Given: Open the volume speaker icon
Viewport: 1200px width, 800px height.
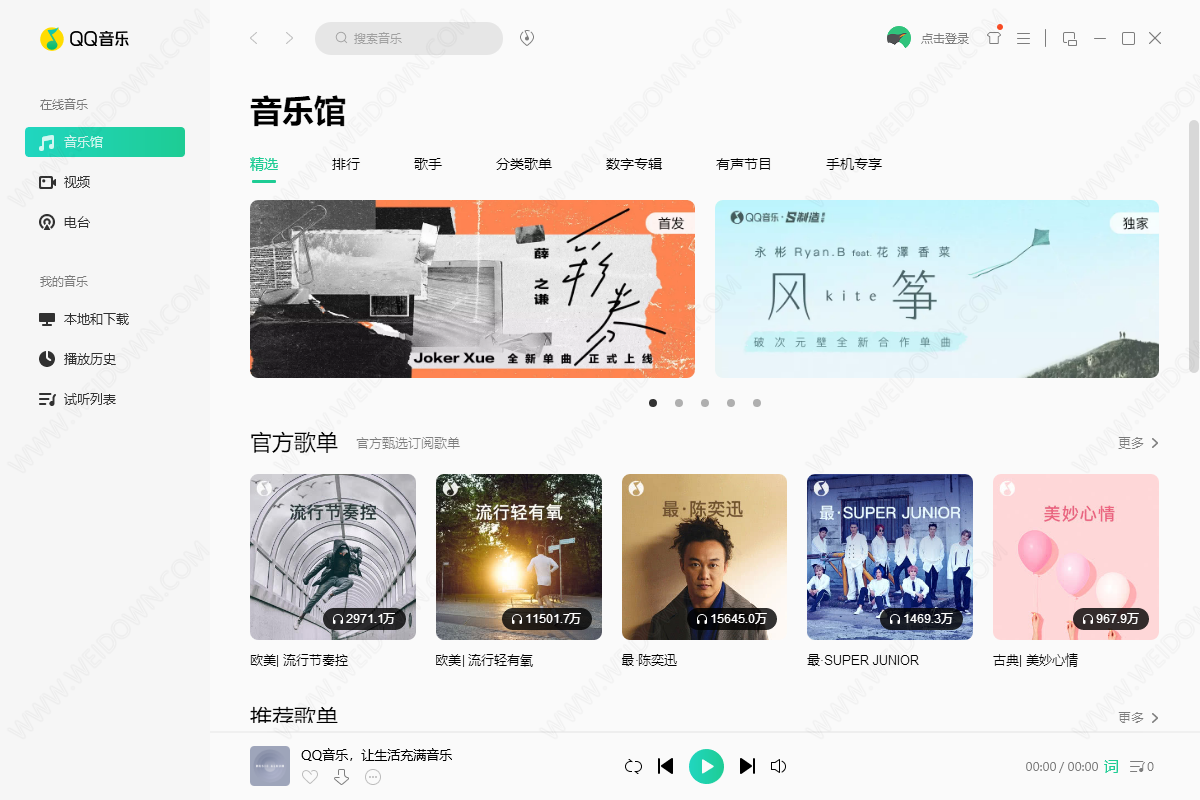Looking at the screenshot, I should pos(778,766).
